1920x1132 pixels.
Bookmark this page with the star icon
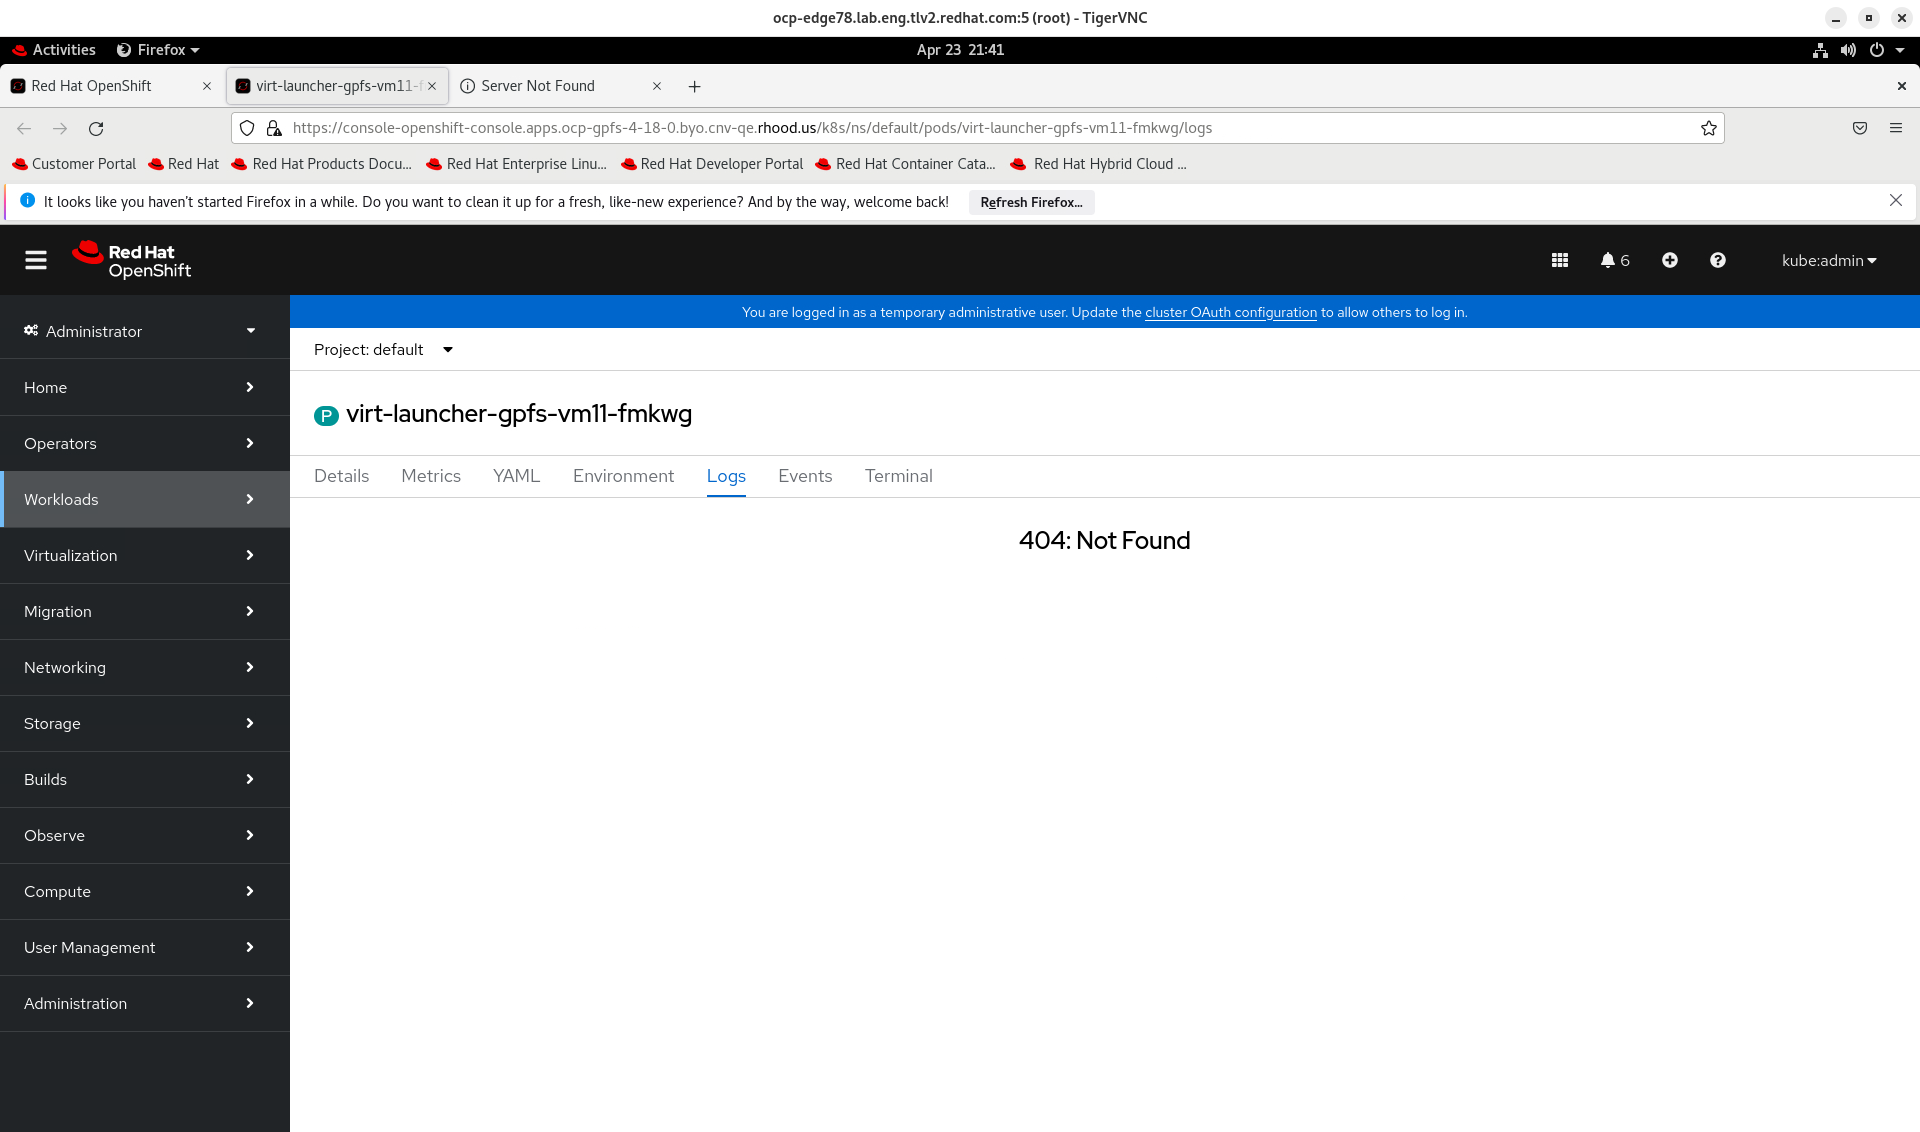[x=1708, y=128]
